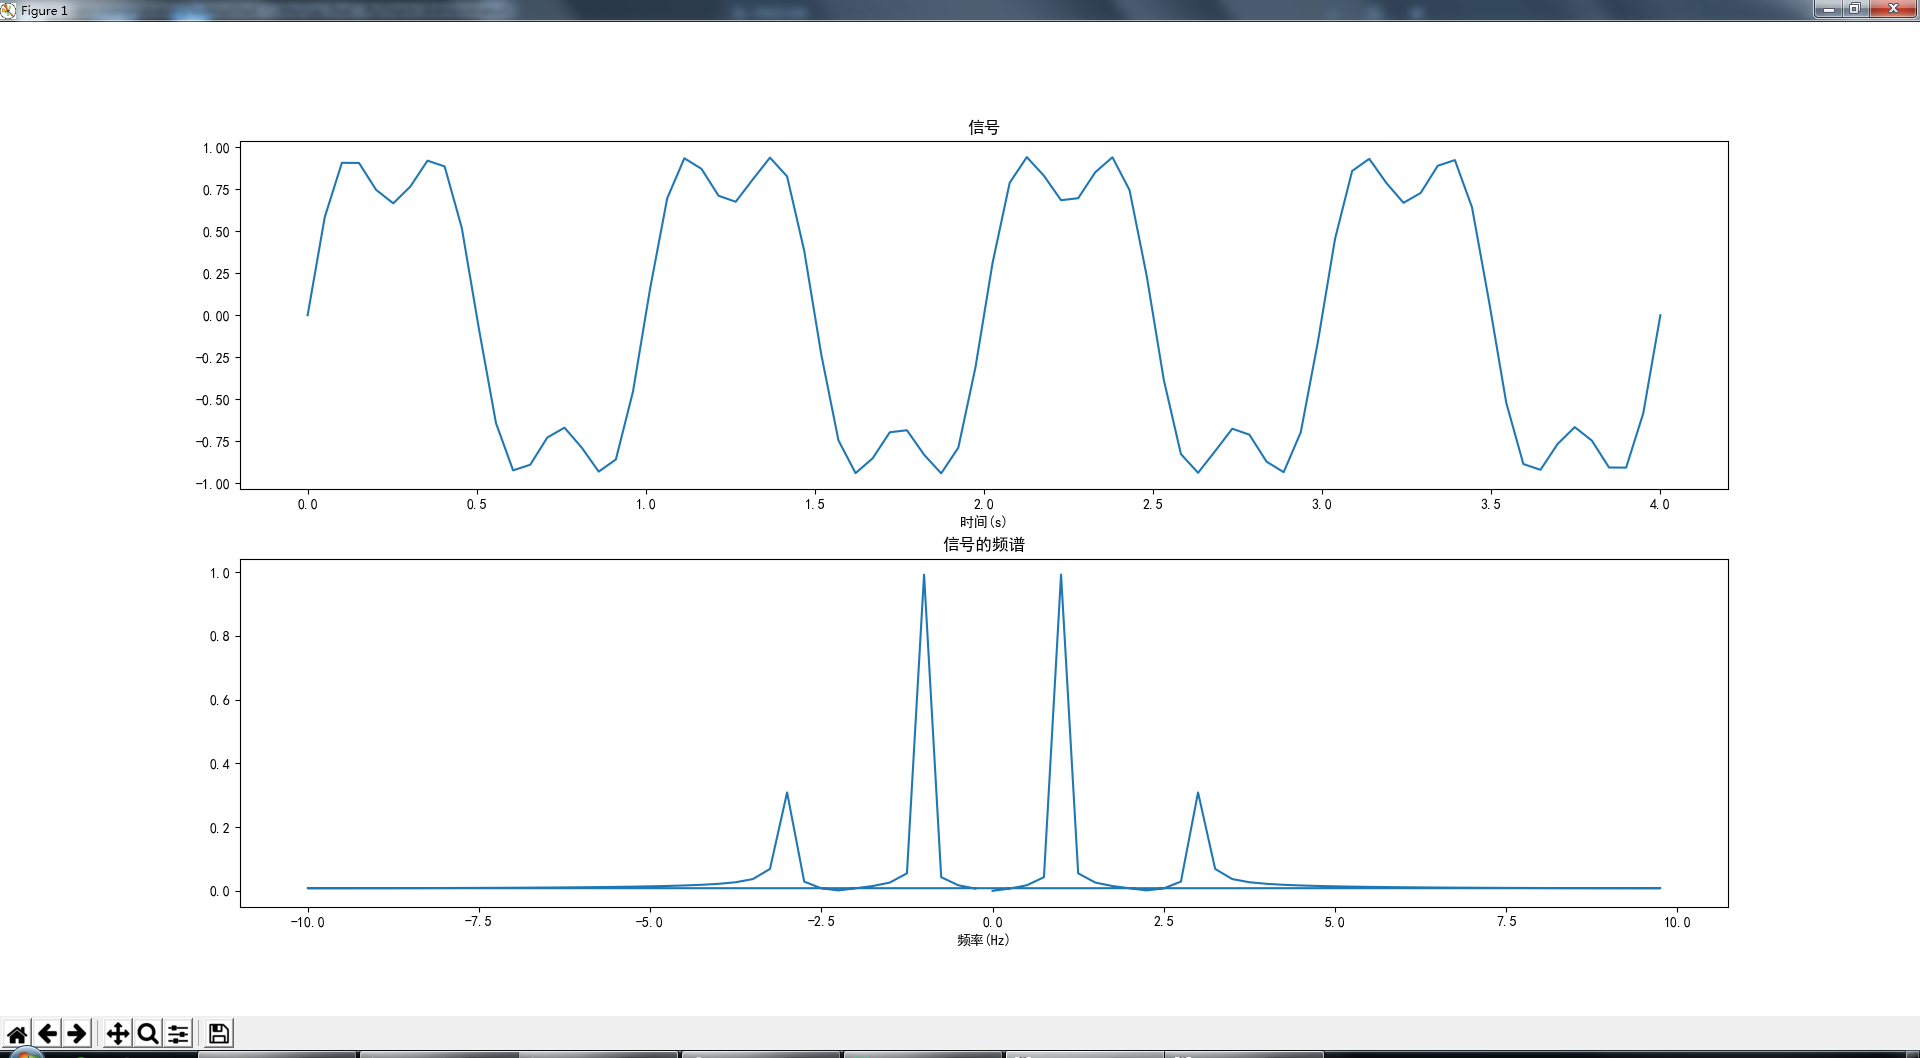Click the Matplotlib icon in title bar
Image resolution: width=1920 pixels, height=1058 pixels.
pos(9,10)
